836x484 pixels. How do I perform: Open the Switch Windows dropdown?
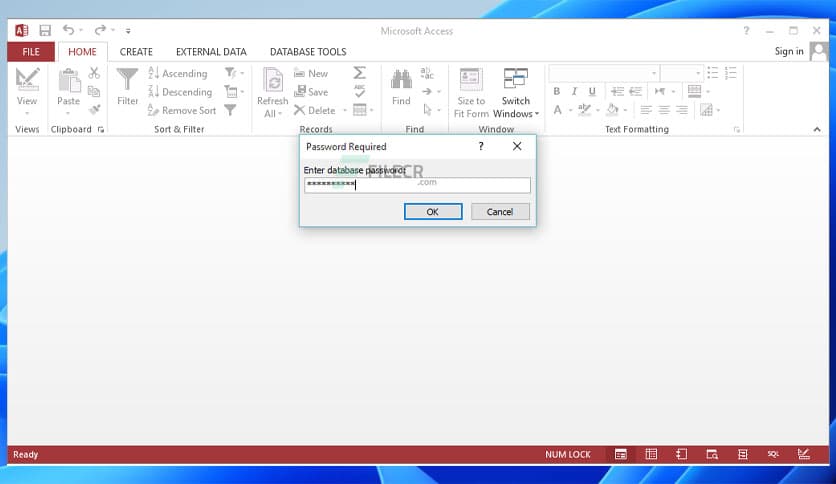pyautogui.click(x=516, y=107)
